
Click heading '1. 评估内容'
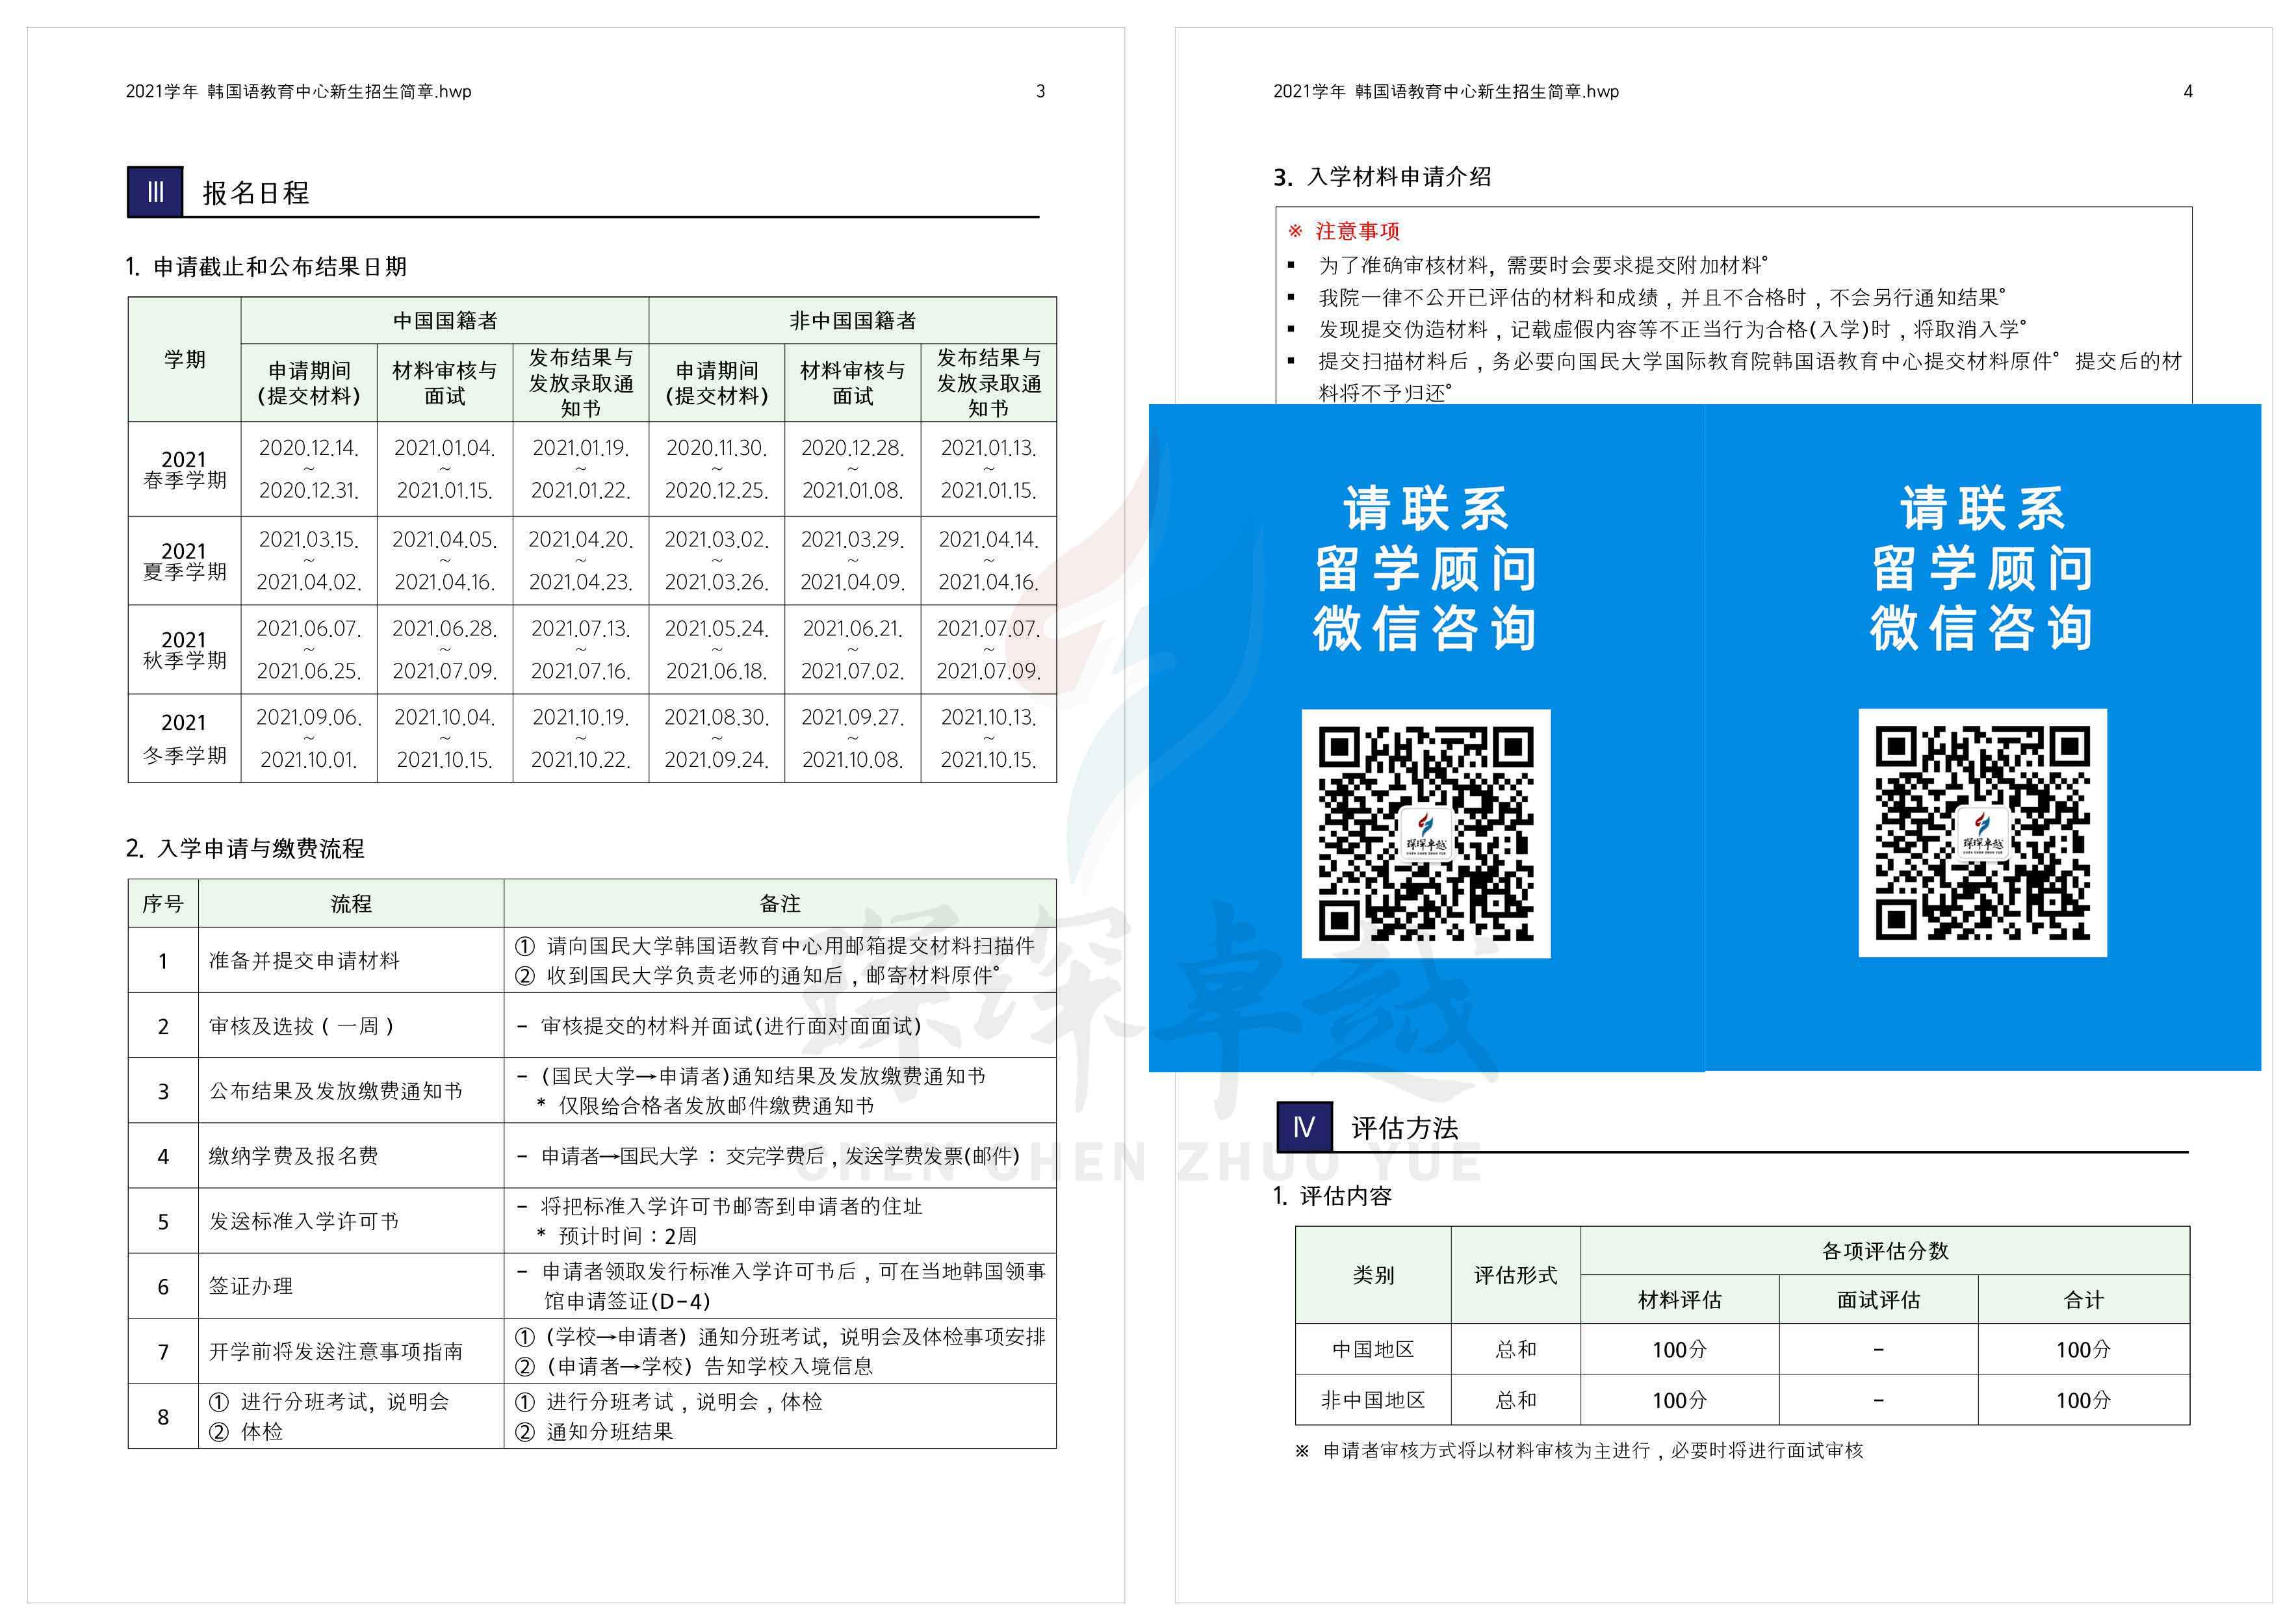1333,1196
